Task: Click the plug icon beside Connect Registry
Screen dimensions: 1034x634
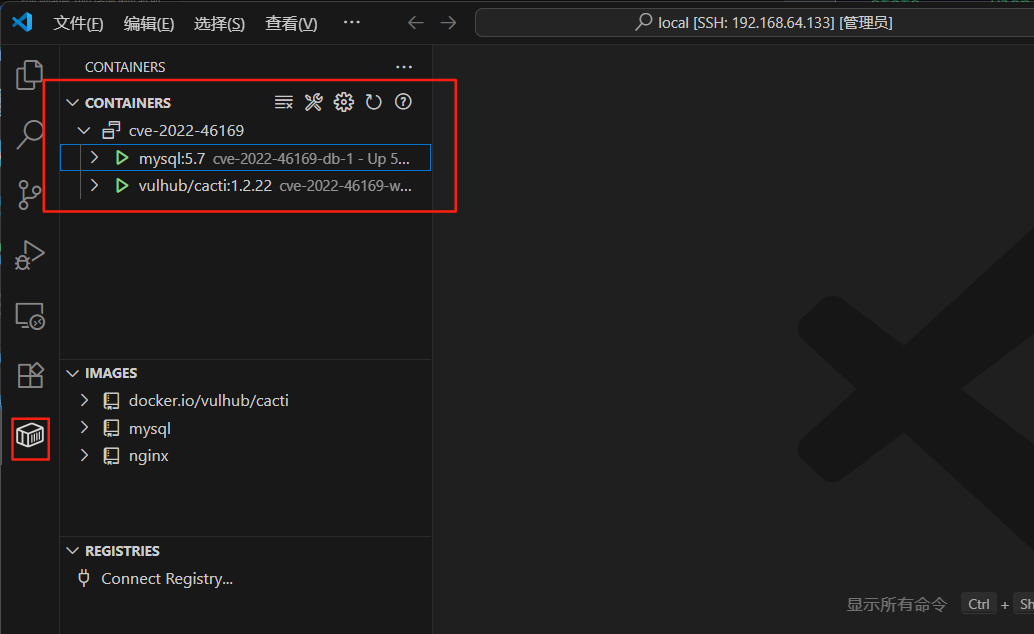Action: (84, 579)
